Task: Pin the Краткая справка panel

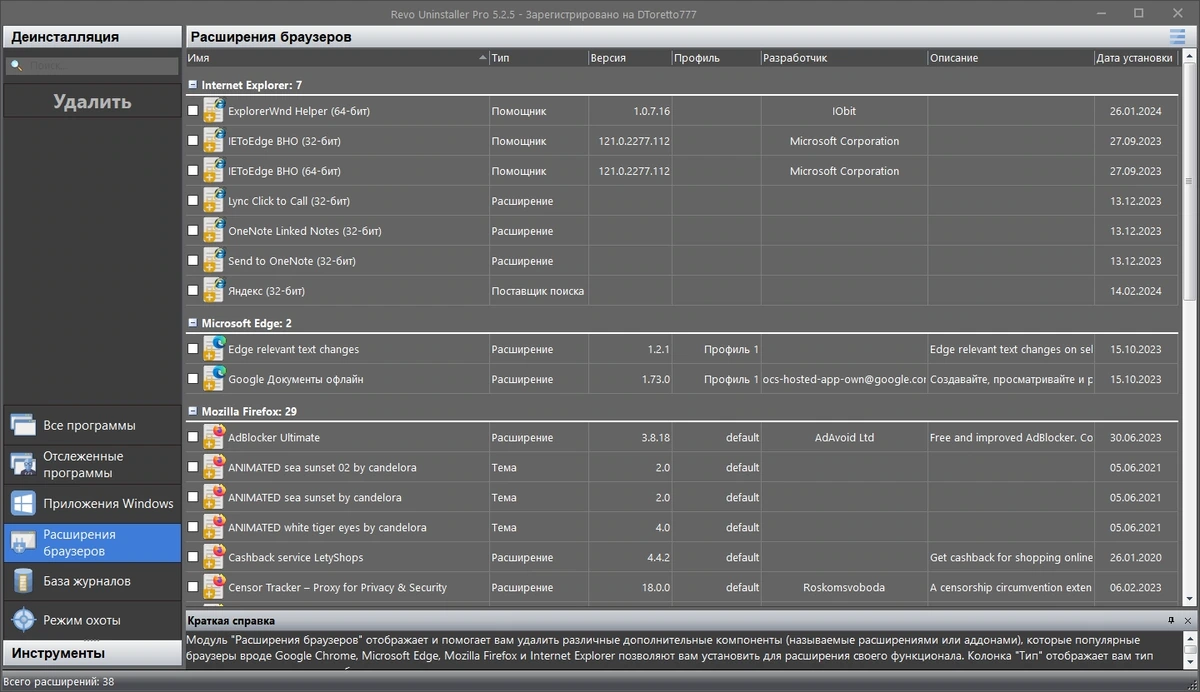Action: (1171, 621)
